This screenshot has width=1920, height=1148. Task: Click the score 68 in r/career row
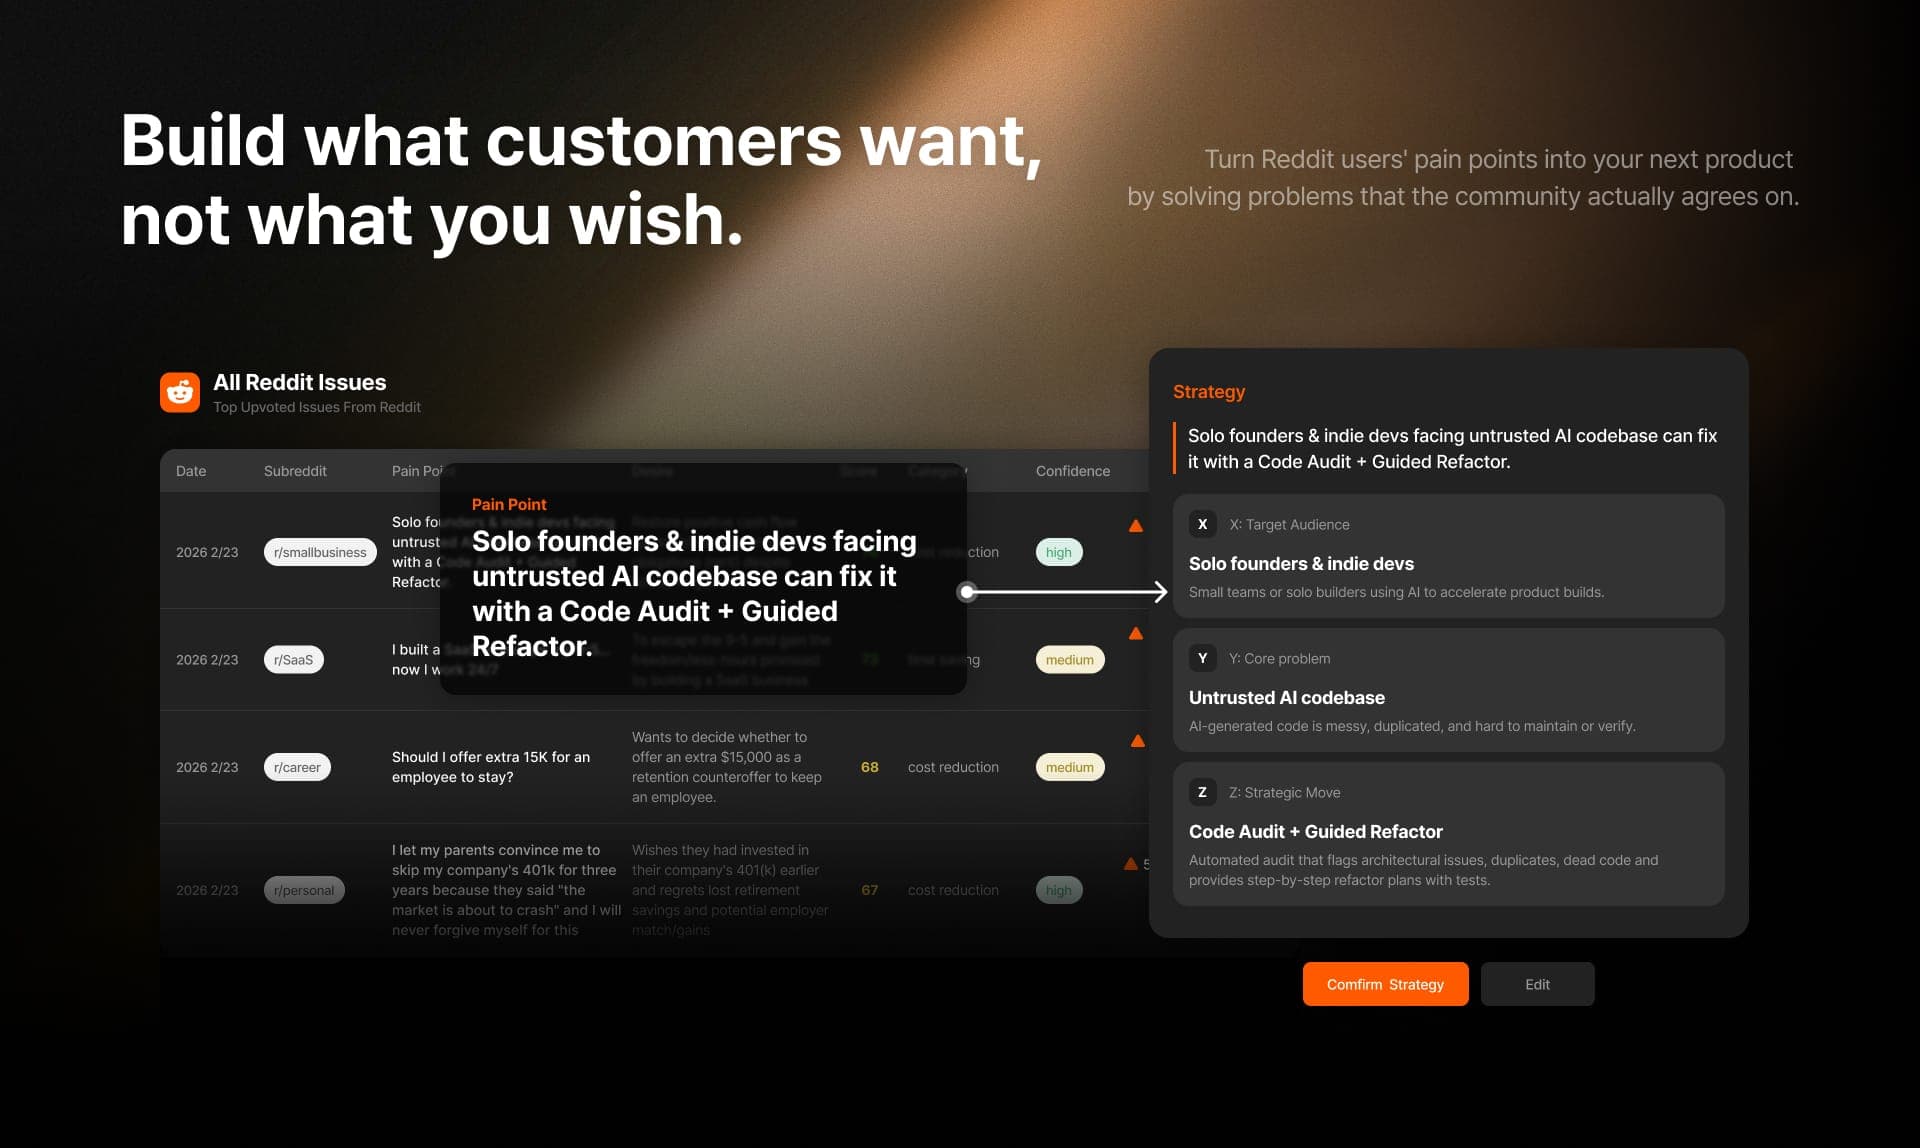click(x=869, y=767)
